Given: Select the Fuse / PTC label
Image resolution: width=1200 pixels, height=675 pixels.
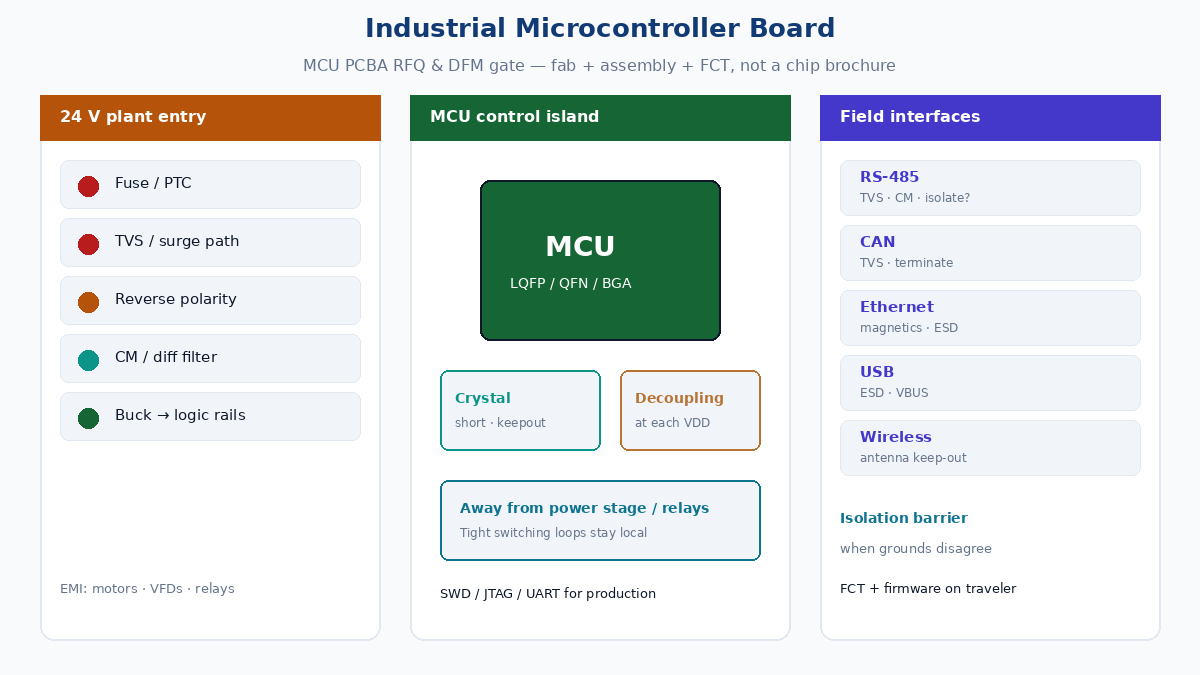Looking at the screenshot, I should [153, 184].
